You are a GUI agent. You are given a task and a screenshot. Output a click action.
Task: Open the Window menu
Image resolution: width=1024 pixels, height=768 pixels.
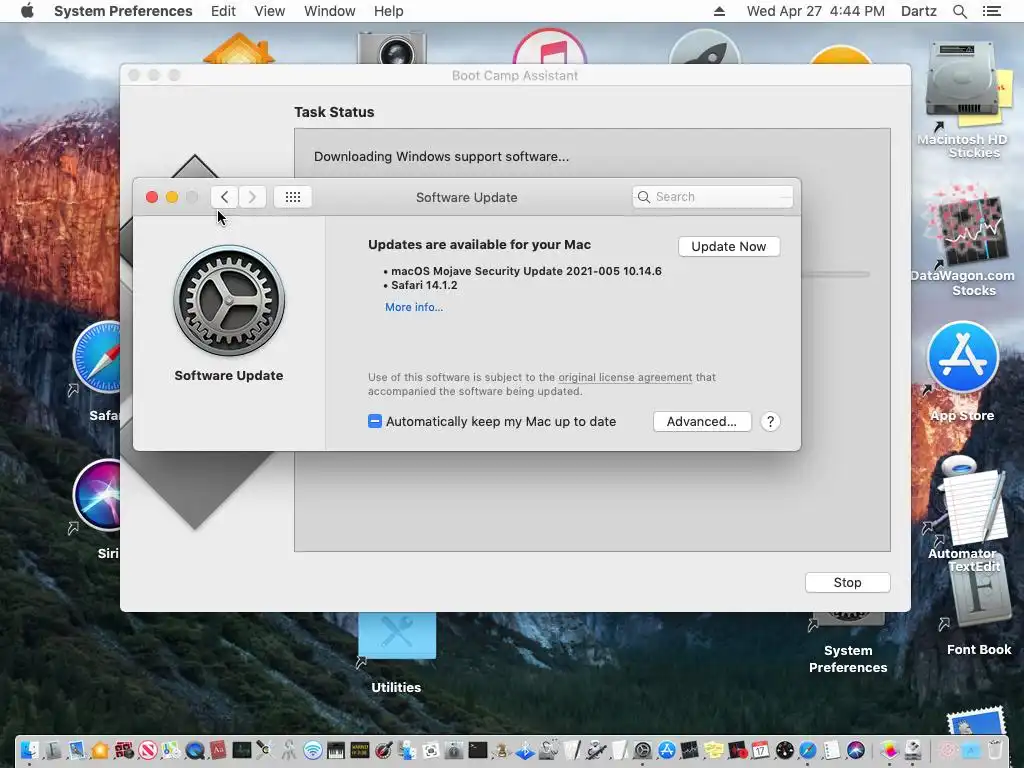coord(330,11)
